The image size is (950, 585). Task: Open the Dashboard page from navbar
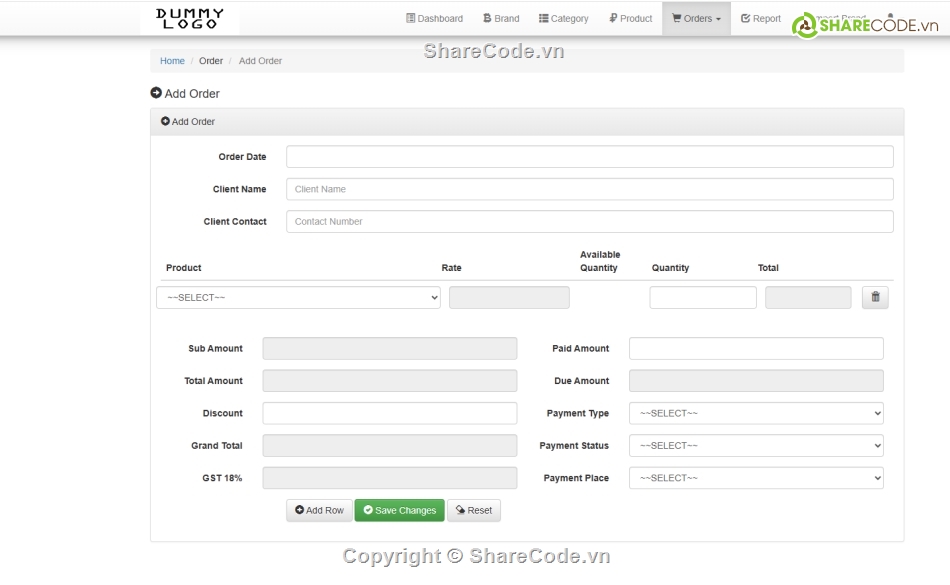click(x=434, y=18)
